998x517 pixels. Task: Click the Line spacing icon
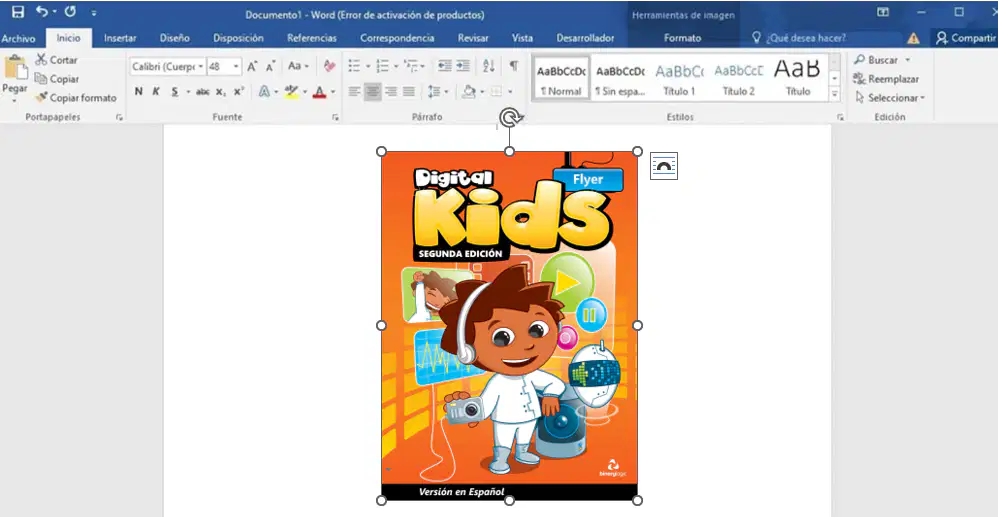434,92
